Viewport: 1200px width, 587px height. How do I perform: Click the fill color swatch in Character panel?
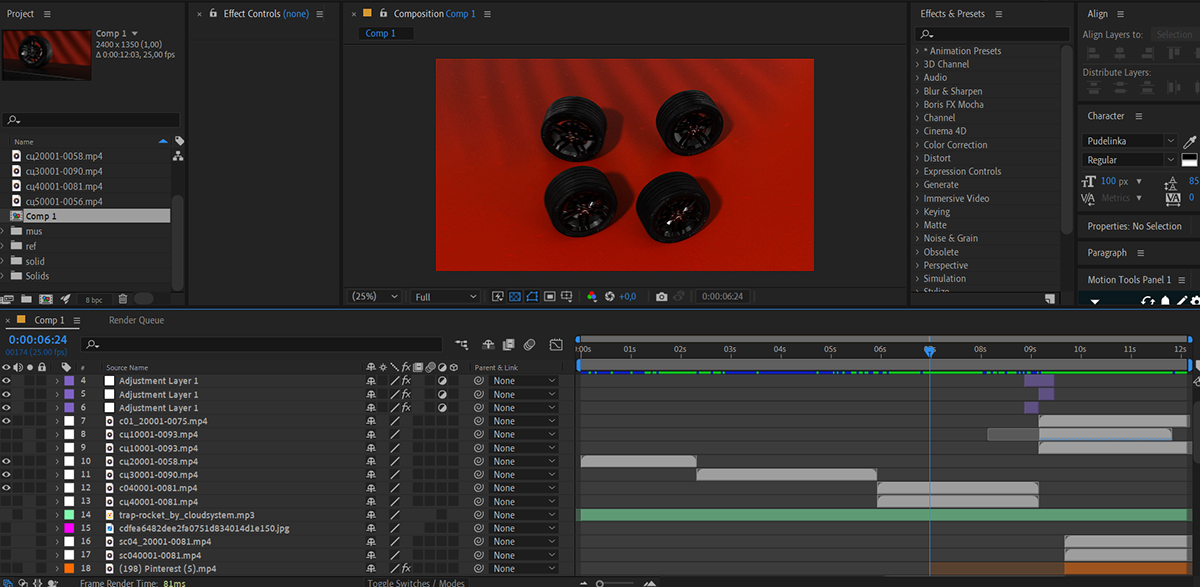tap(1189, 160)
